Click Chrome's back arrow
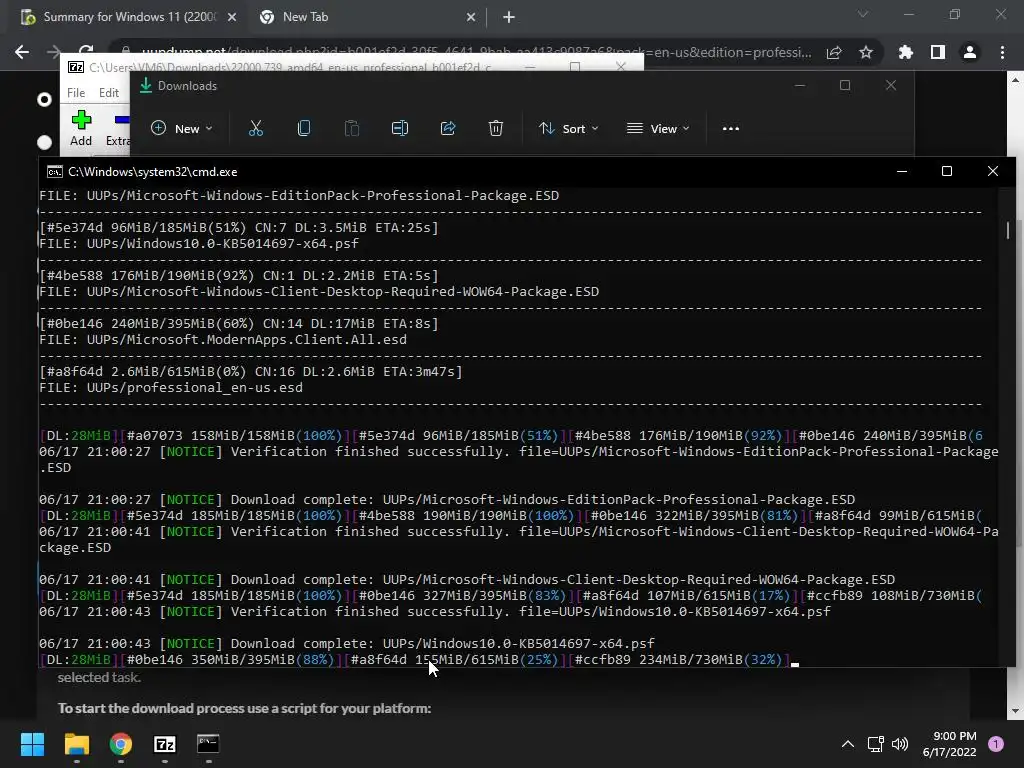1024x768 pixels. coord(22,52)
